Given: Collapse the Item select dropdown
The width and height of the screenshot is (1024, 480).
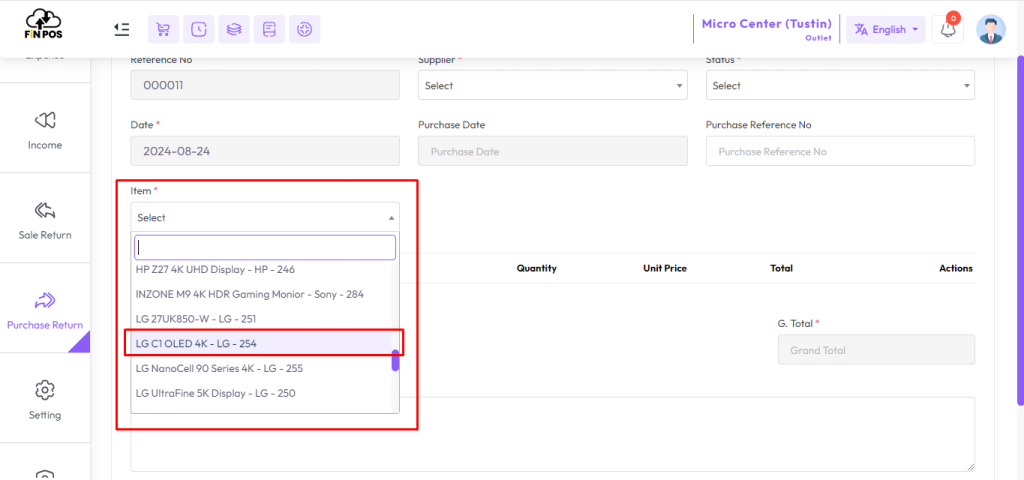Looking at the screenshot, I should point(265,217).
